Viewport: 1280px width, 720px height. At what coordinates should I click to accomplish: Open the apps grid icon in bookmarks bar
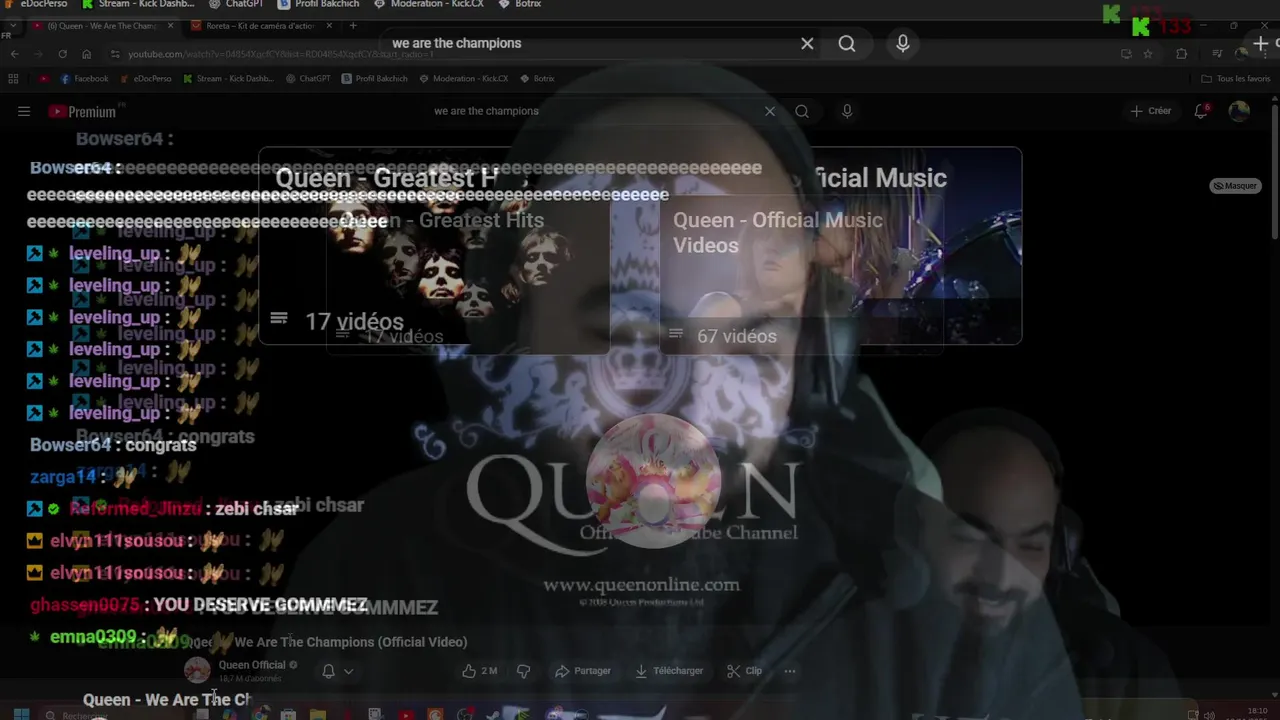[13, 79]
